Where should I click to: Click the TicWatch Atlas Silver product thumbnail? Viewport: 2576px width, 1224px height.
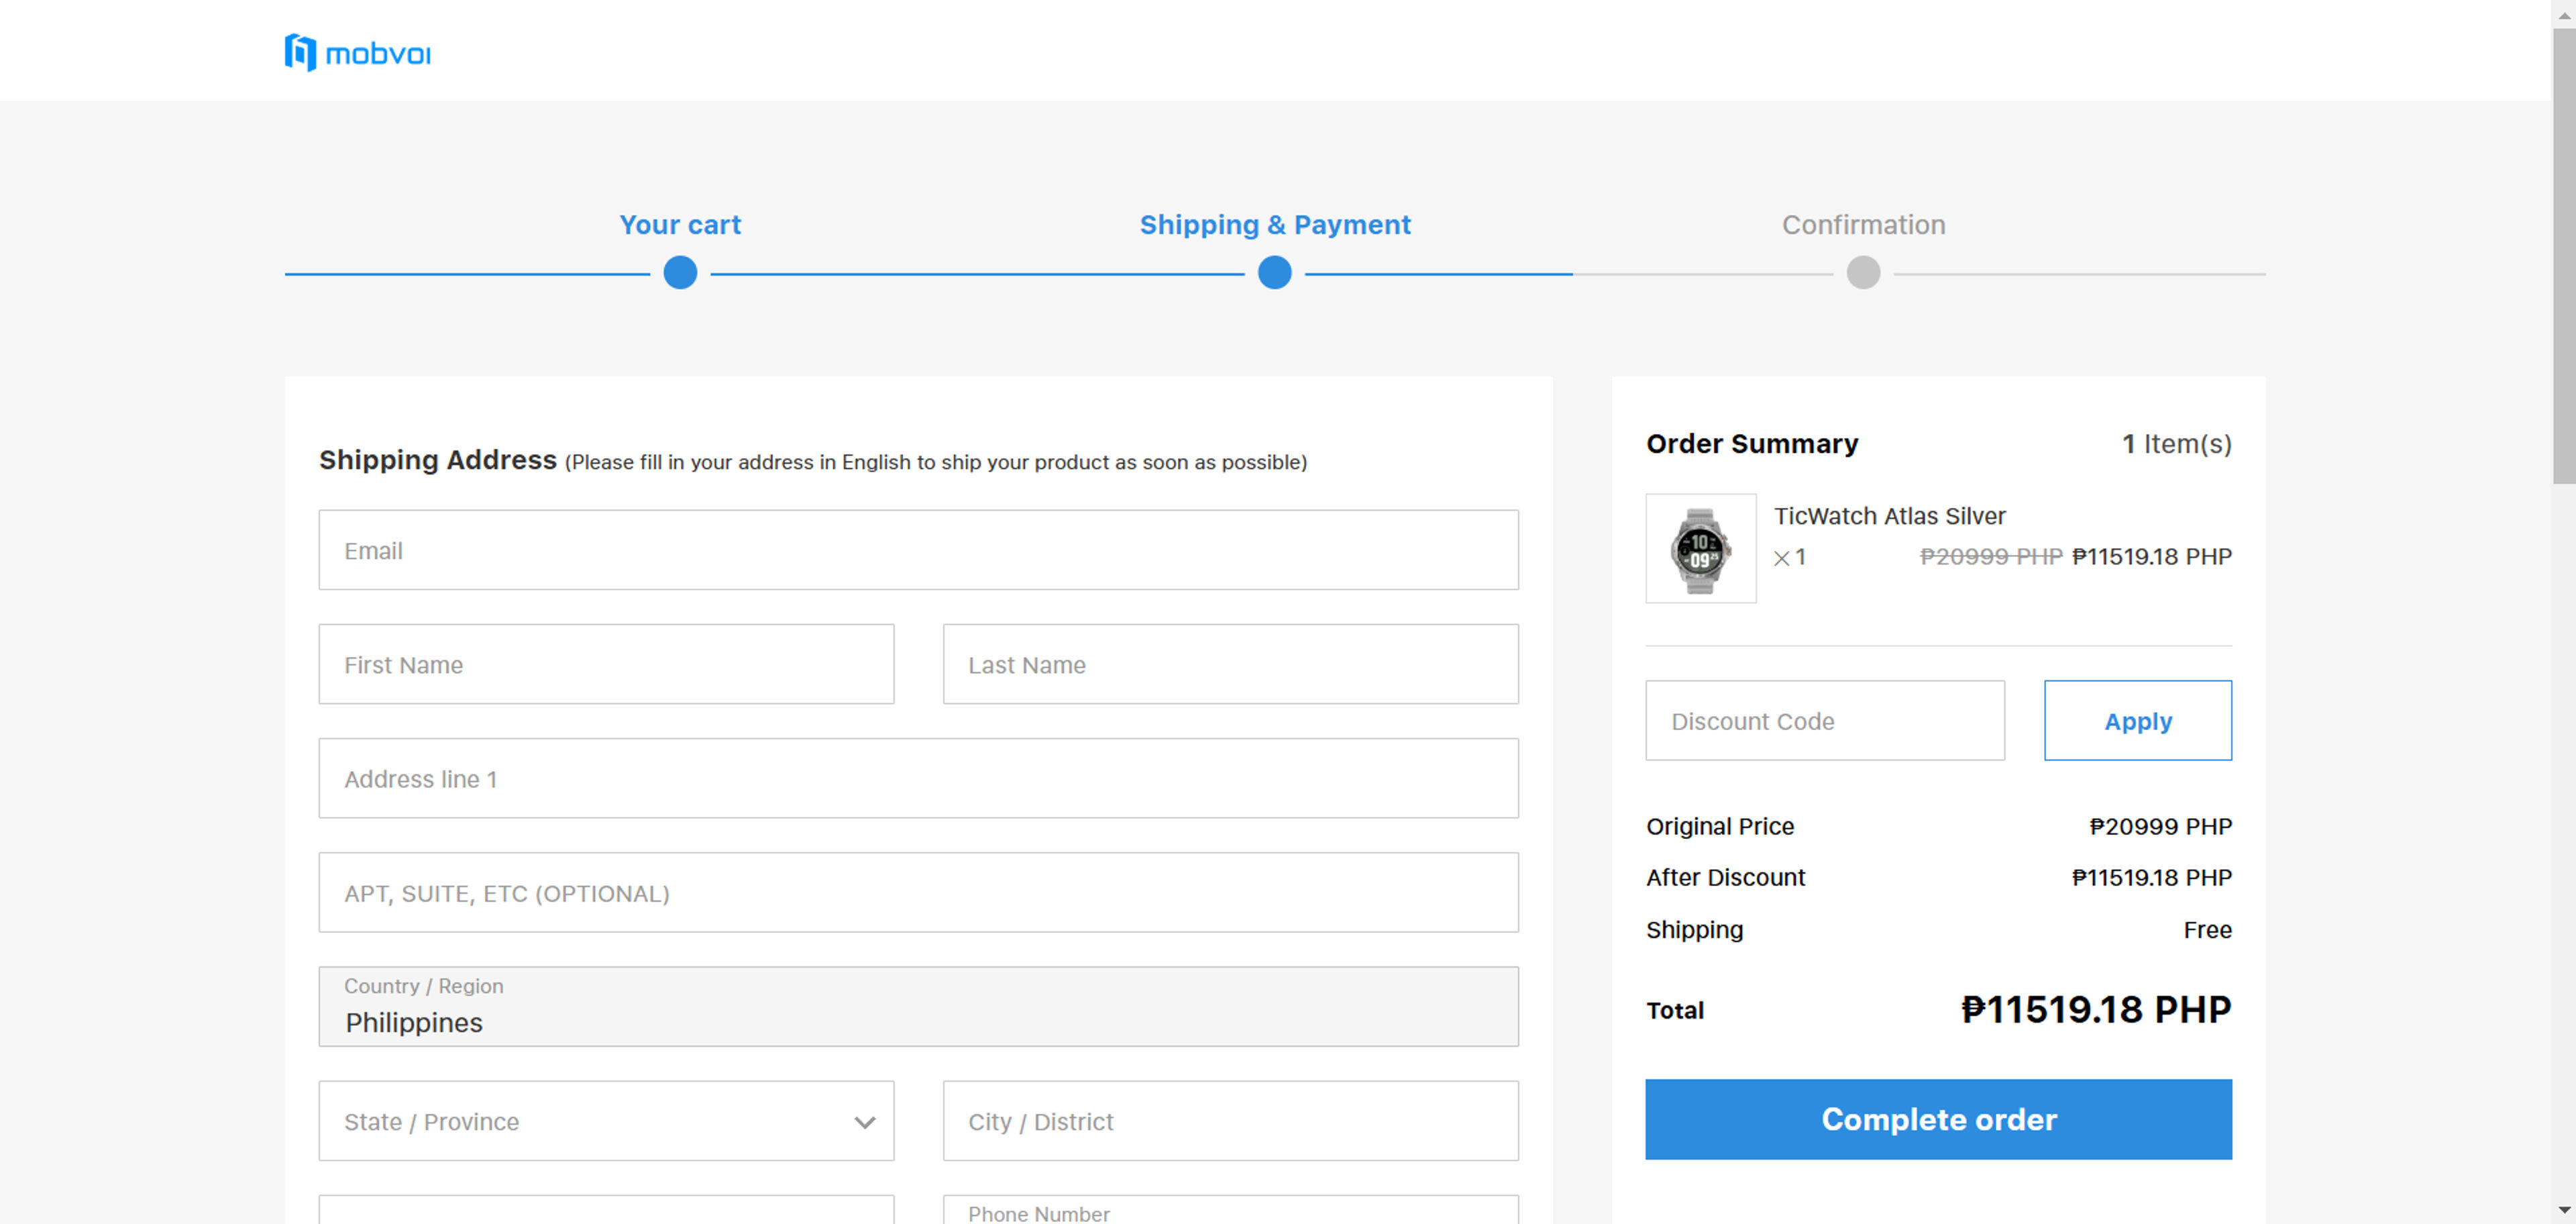[1700, 548]
